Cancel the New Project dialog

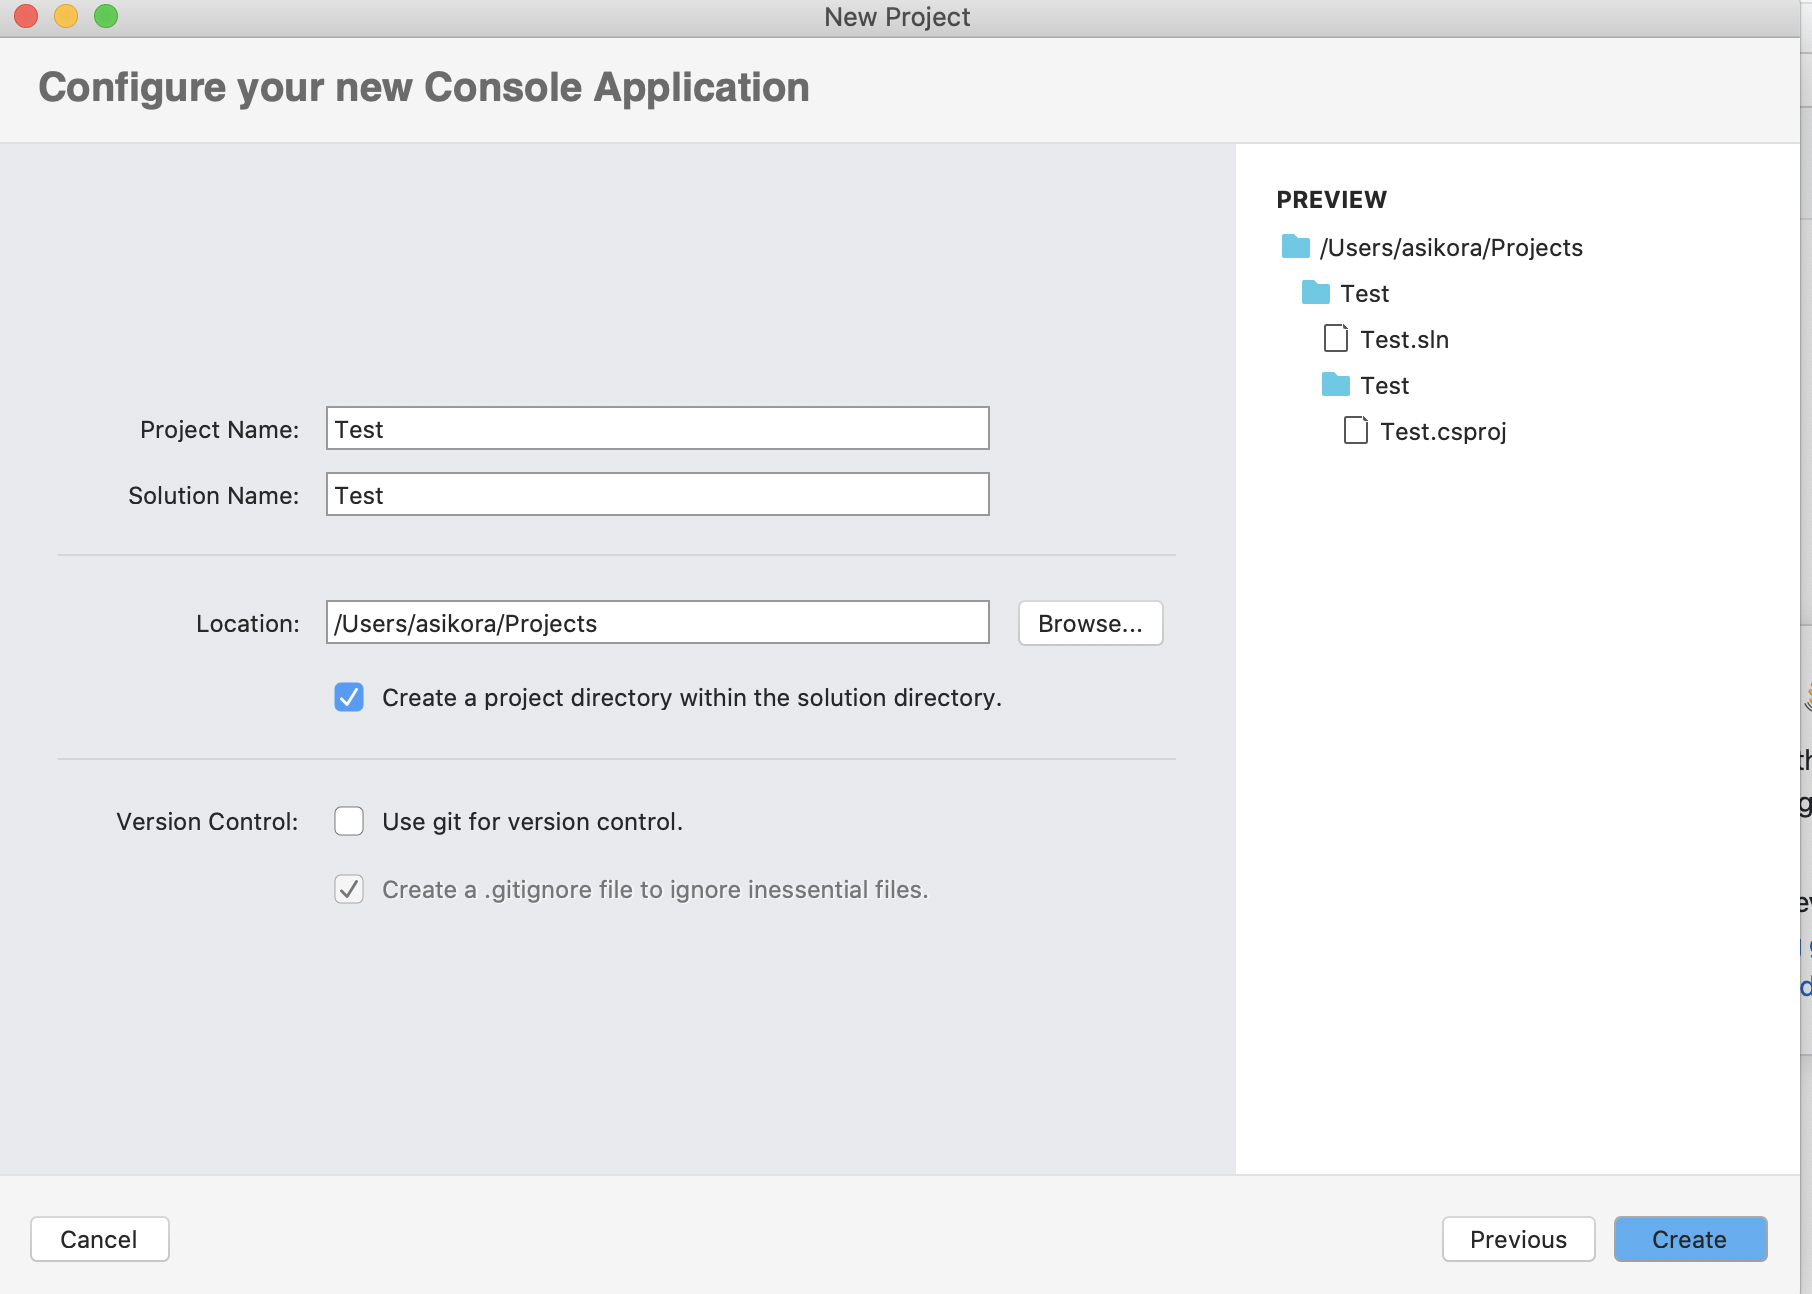click(x=99, y=1239)
